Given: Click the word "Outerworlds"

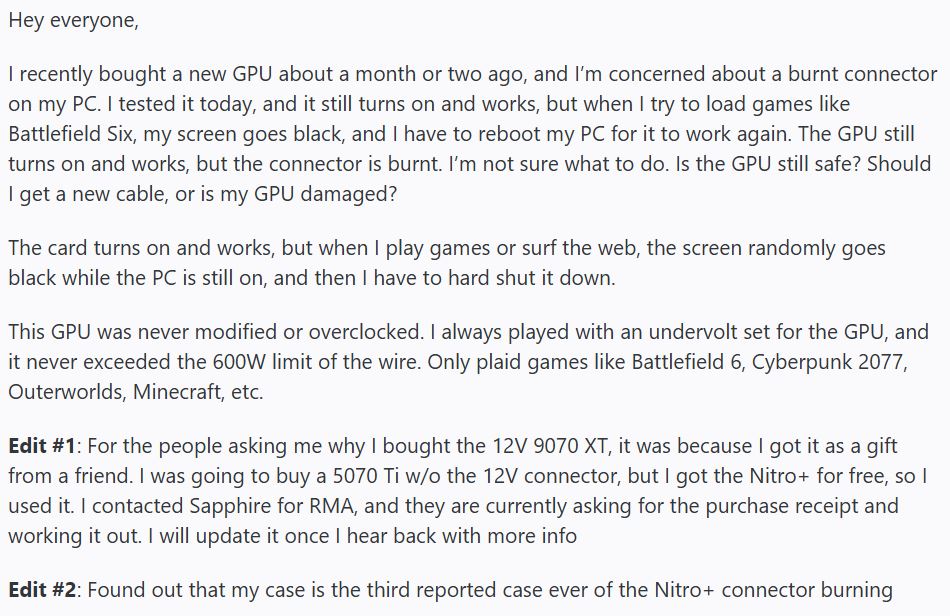Looking at the screenshot, I should coord(62,391).
